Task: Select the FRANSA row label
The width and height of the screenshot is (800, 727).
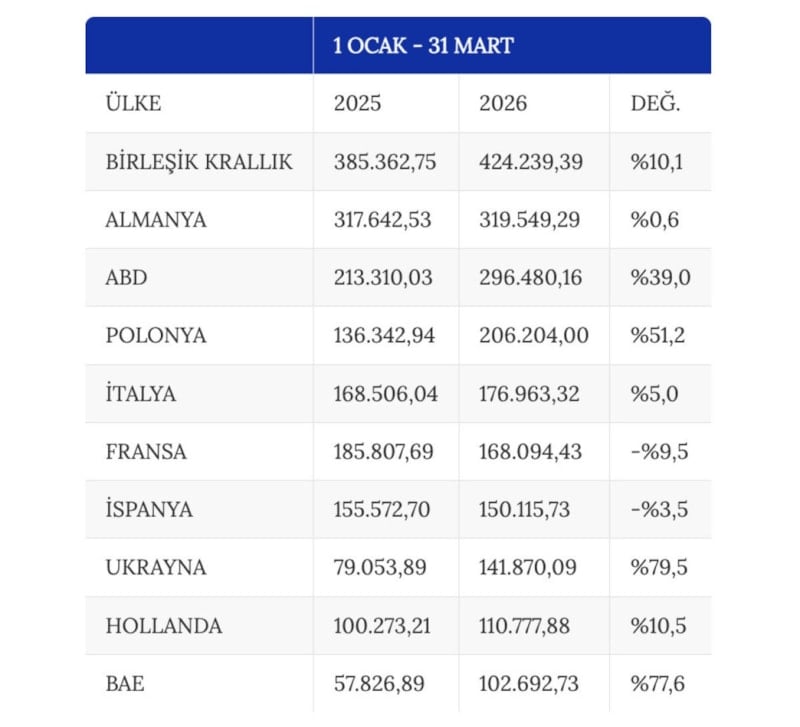Action: 146,452
